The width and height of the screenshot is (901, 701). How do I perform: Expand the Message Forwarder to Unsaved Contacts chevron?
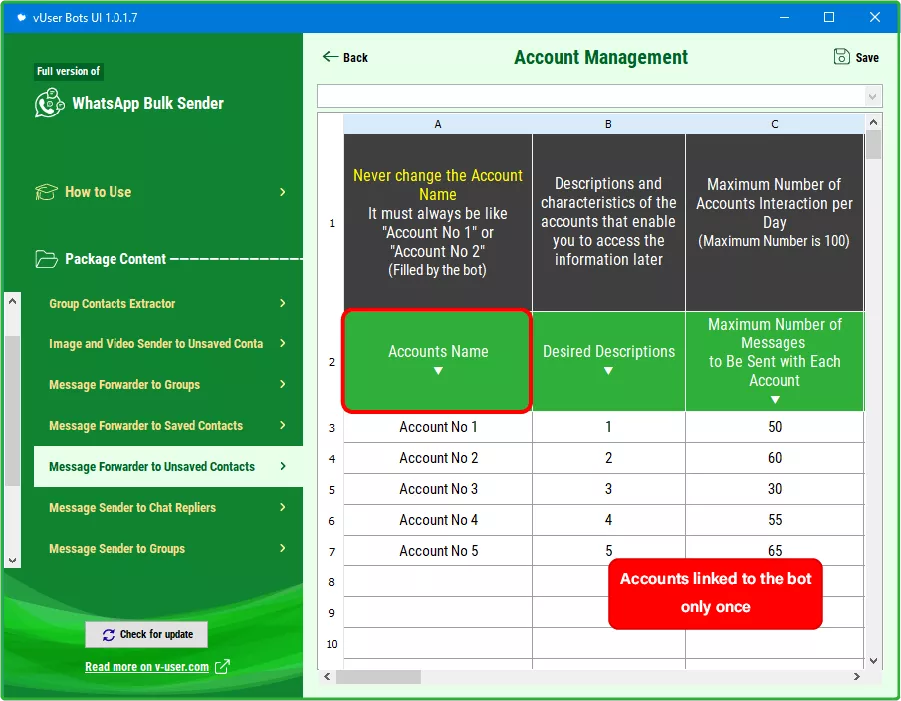coord(283,466)
